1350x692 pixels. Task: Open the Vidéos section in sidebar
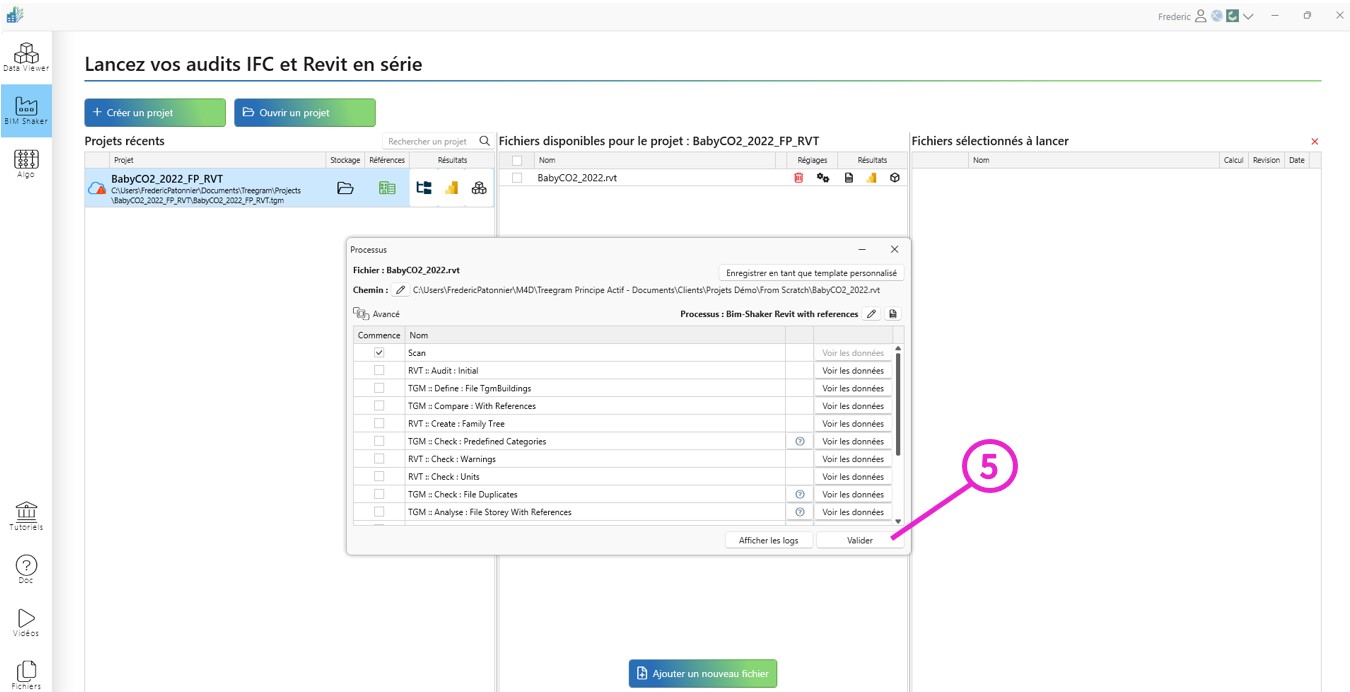click(26, 622)
